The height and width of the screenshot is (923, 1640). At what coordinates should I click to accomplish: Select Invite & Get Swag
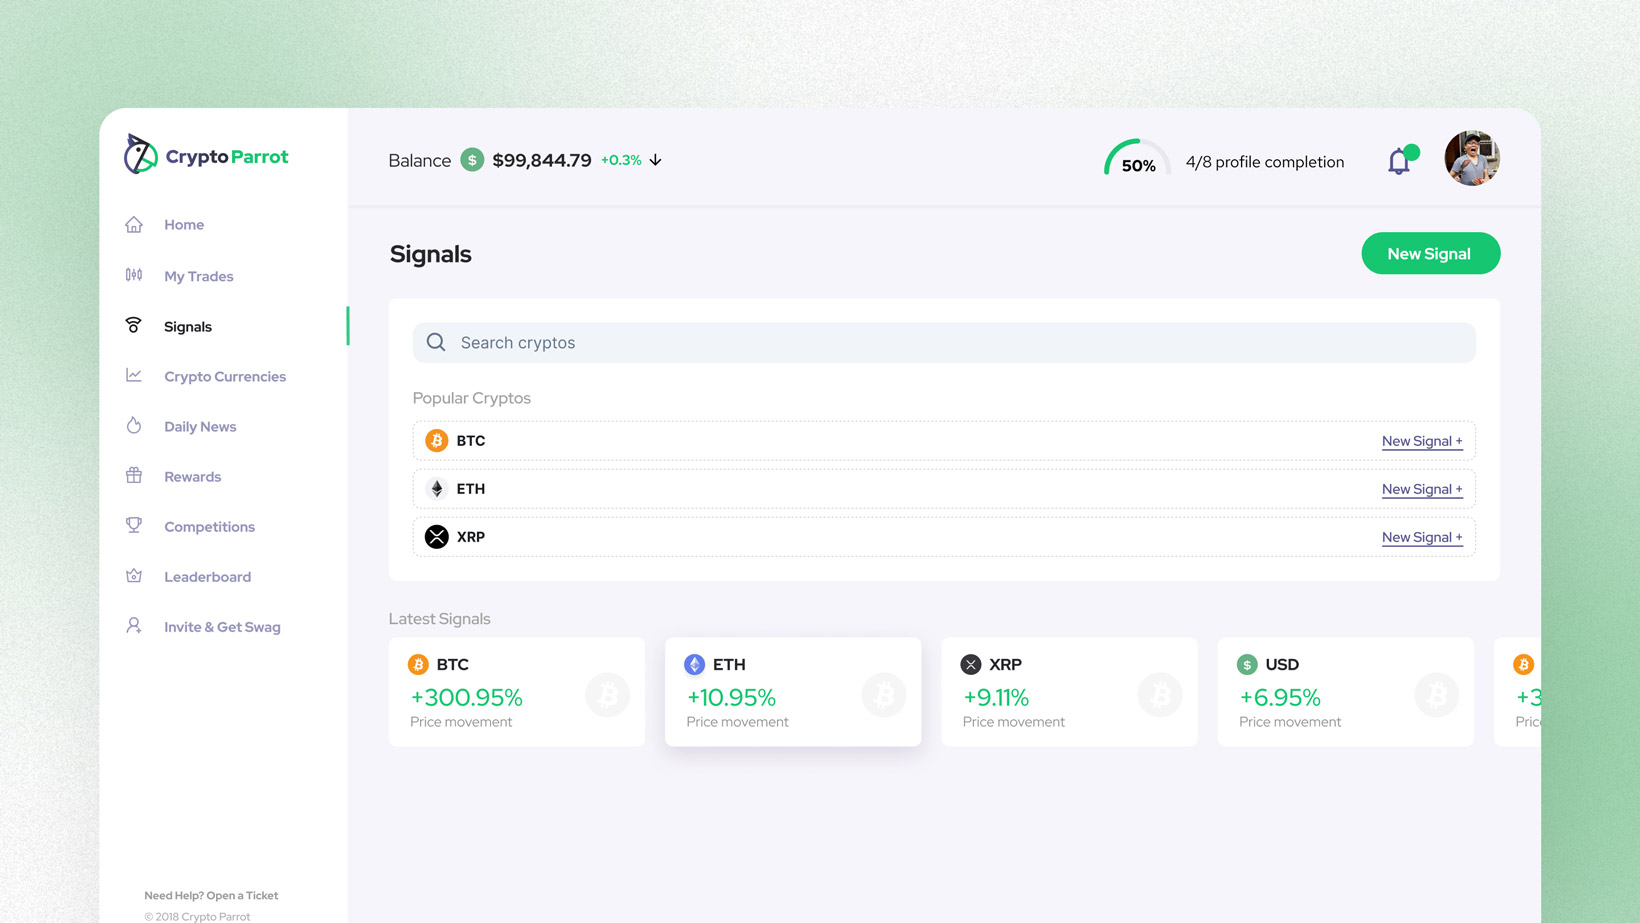pos(222,627)
